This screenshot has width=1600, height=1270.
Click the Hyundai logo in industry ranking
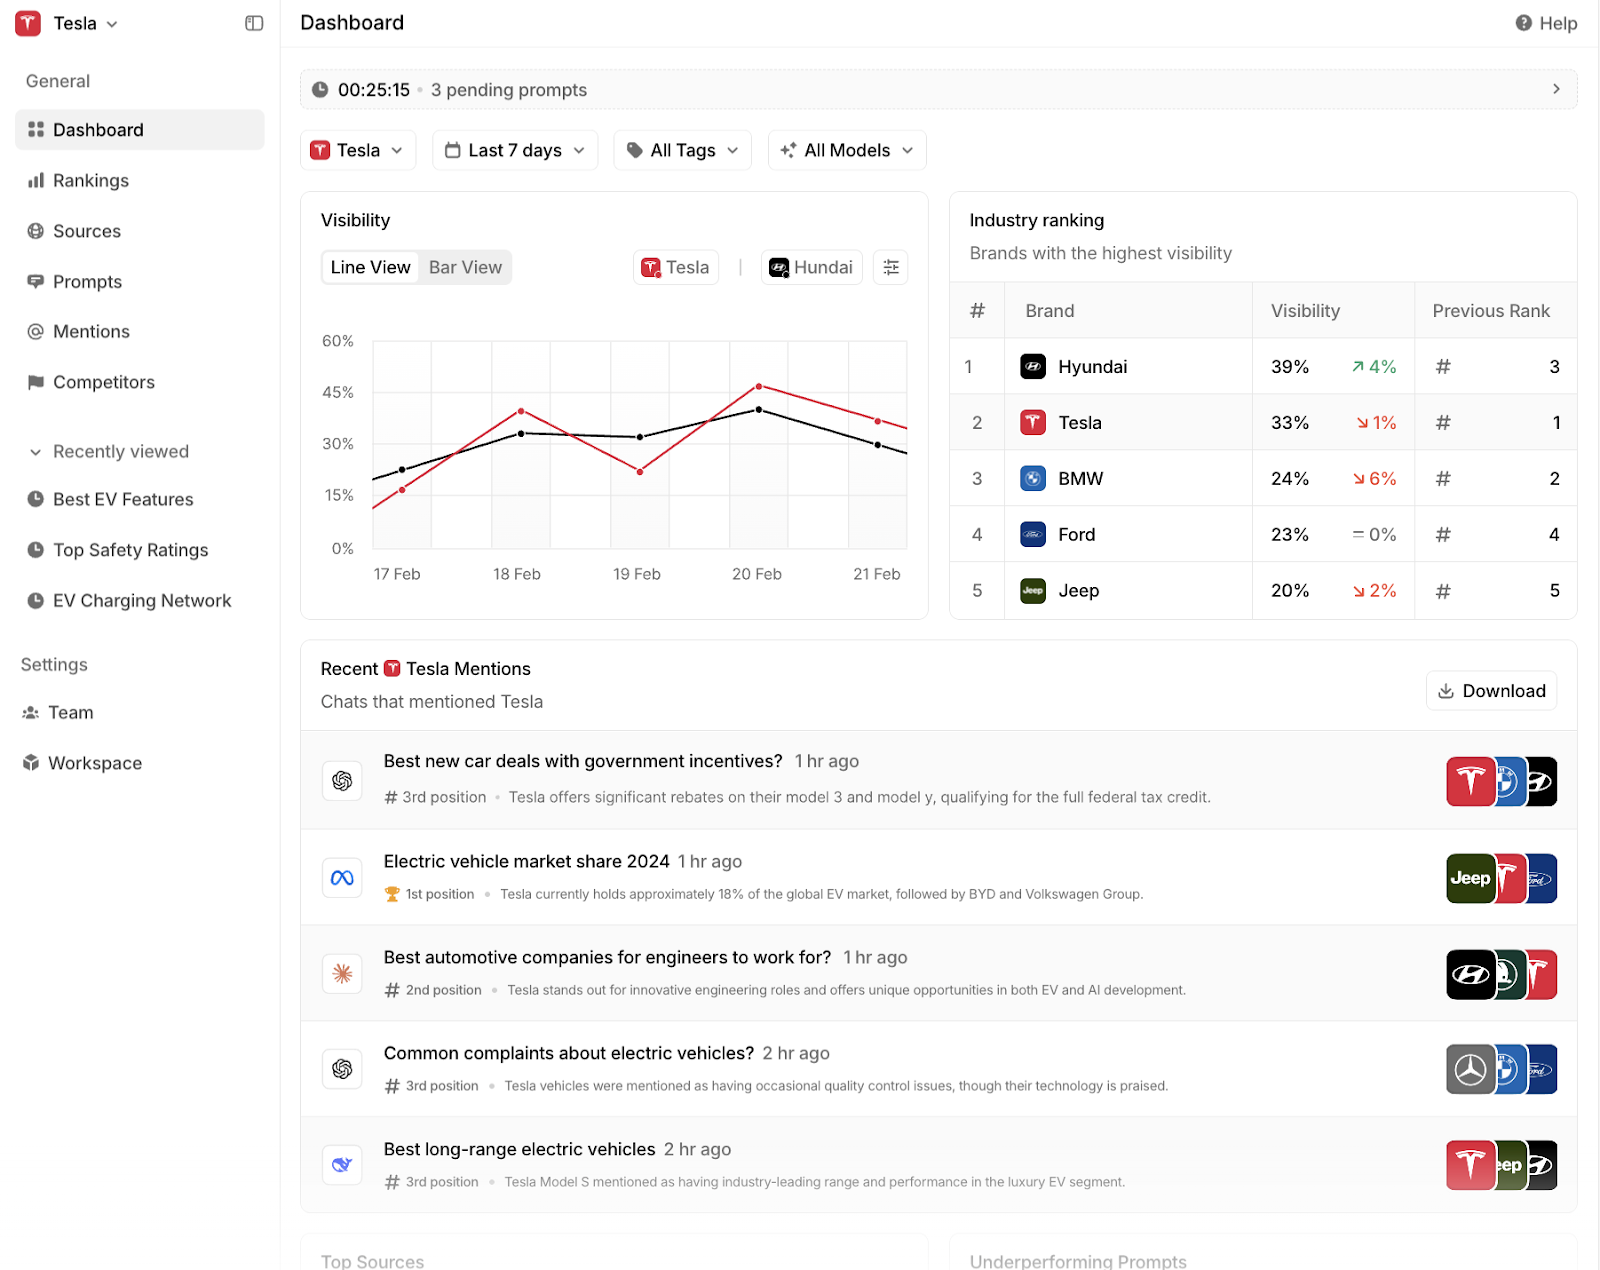click(1033, 367)
